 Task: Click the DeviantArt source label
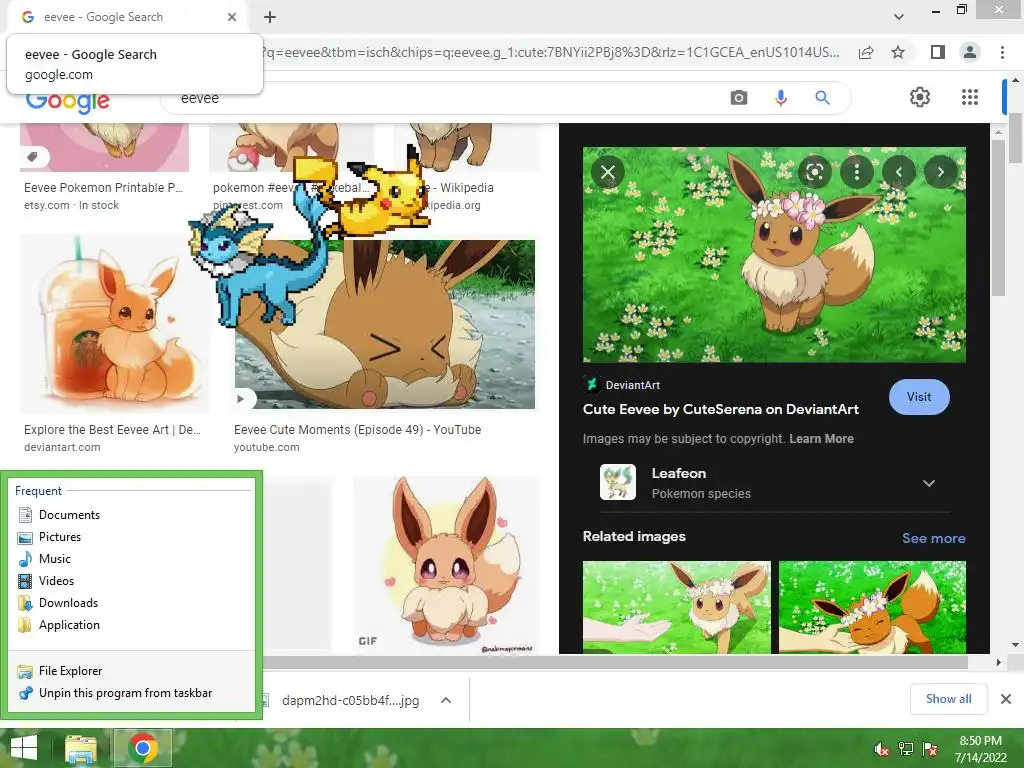pos(632,385)
